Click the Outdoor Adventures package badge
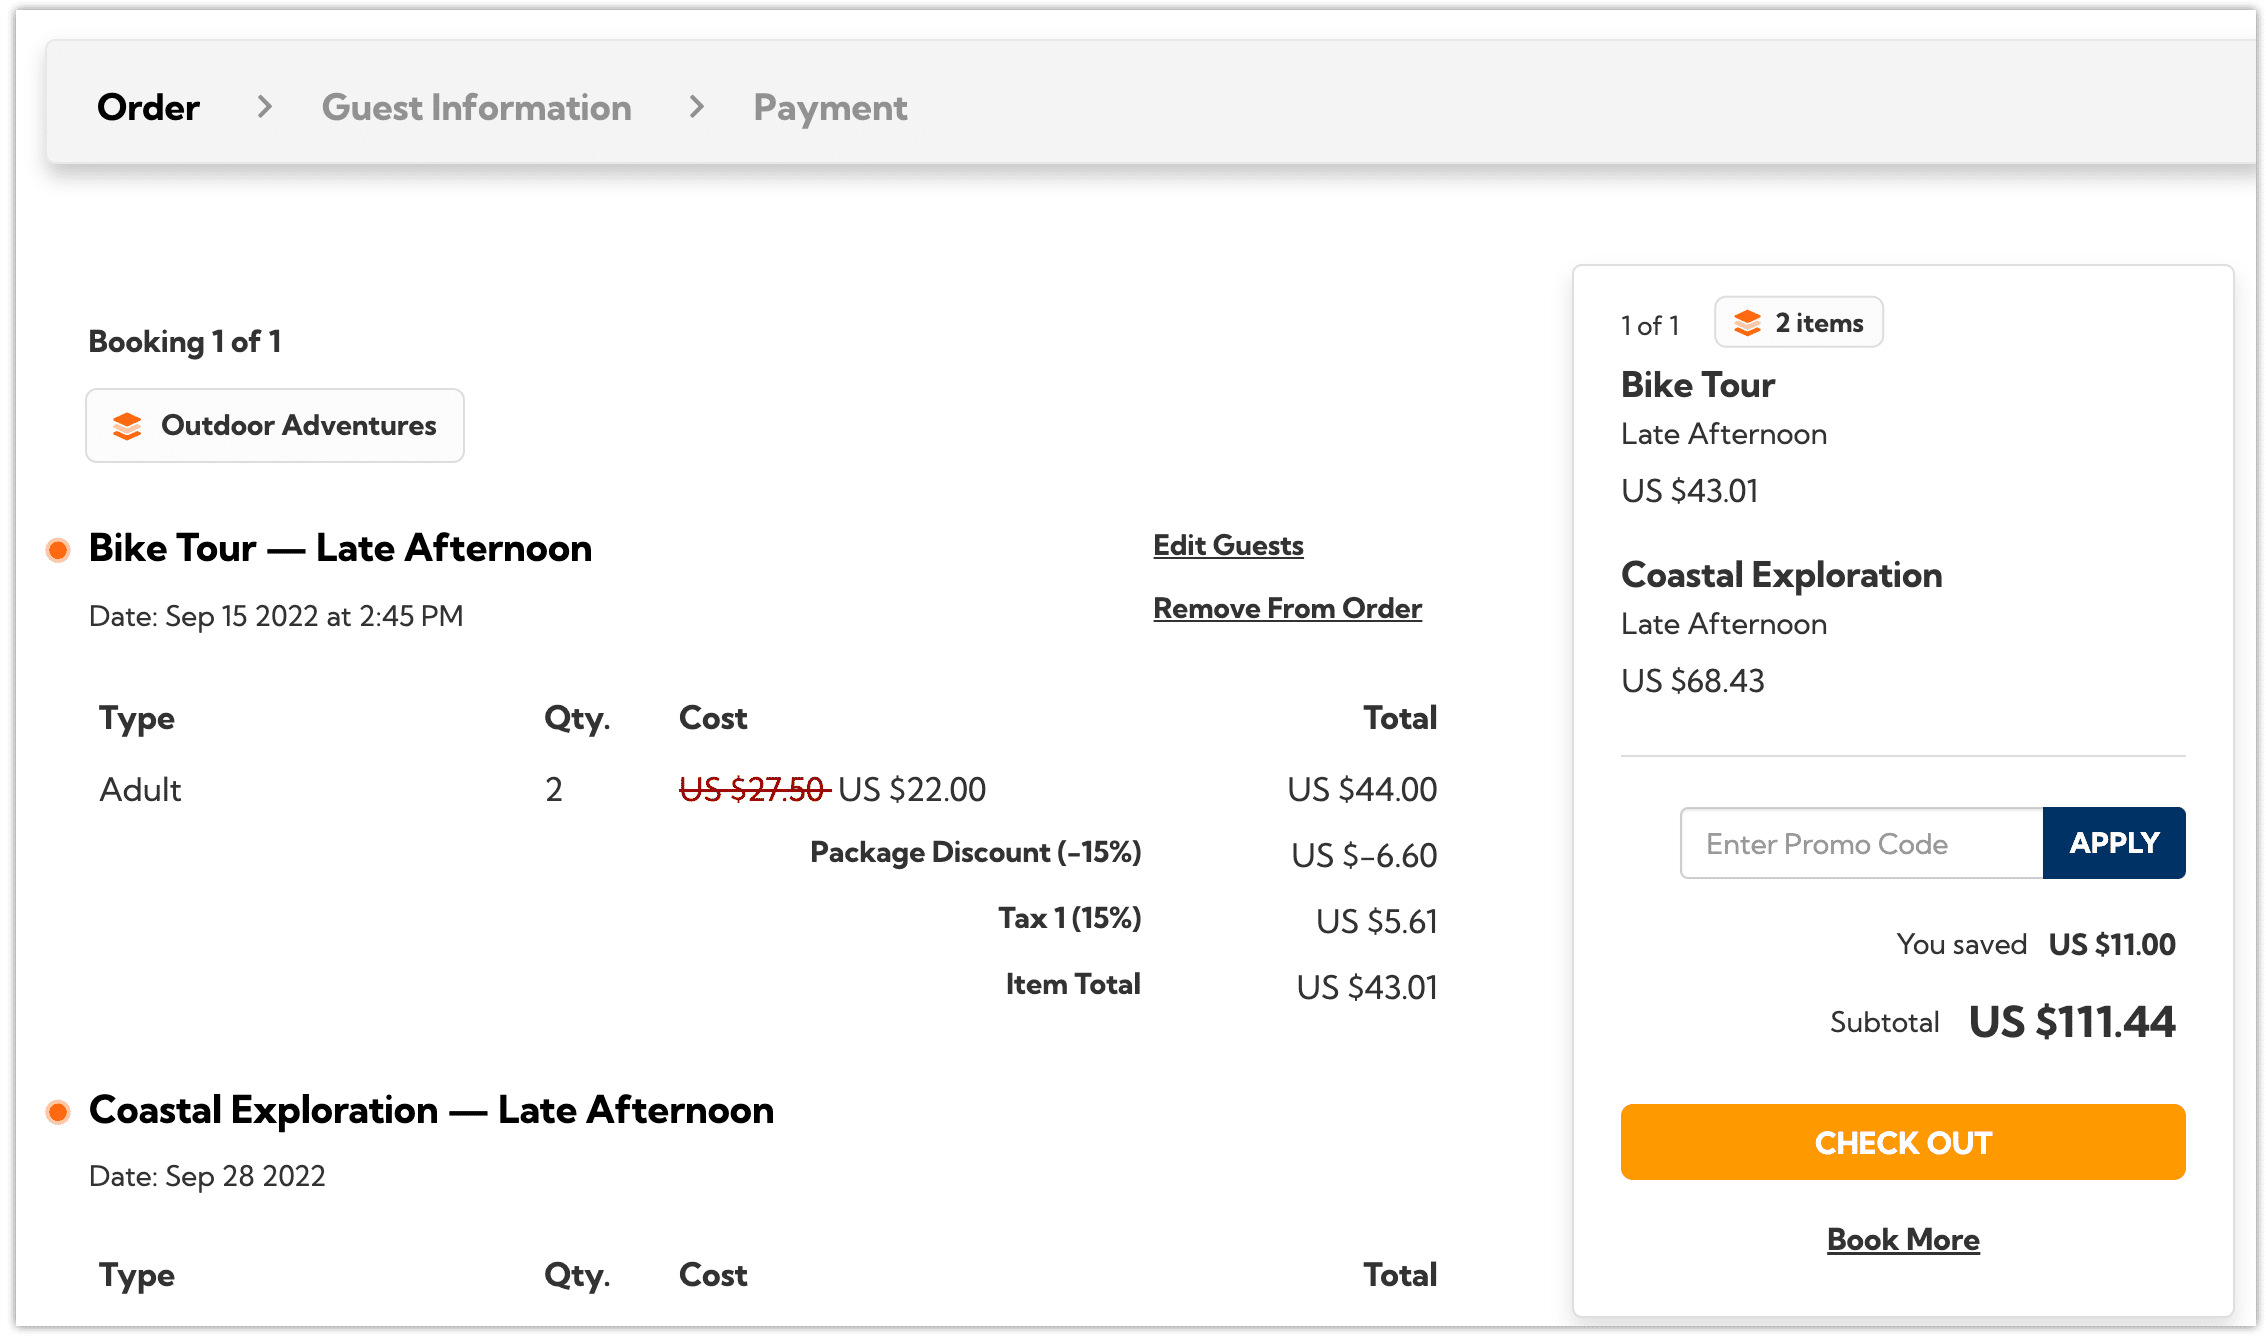Screen dimensions: 2266x1336 tap(274, 425)
